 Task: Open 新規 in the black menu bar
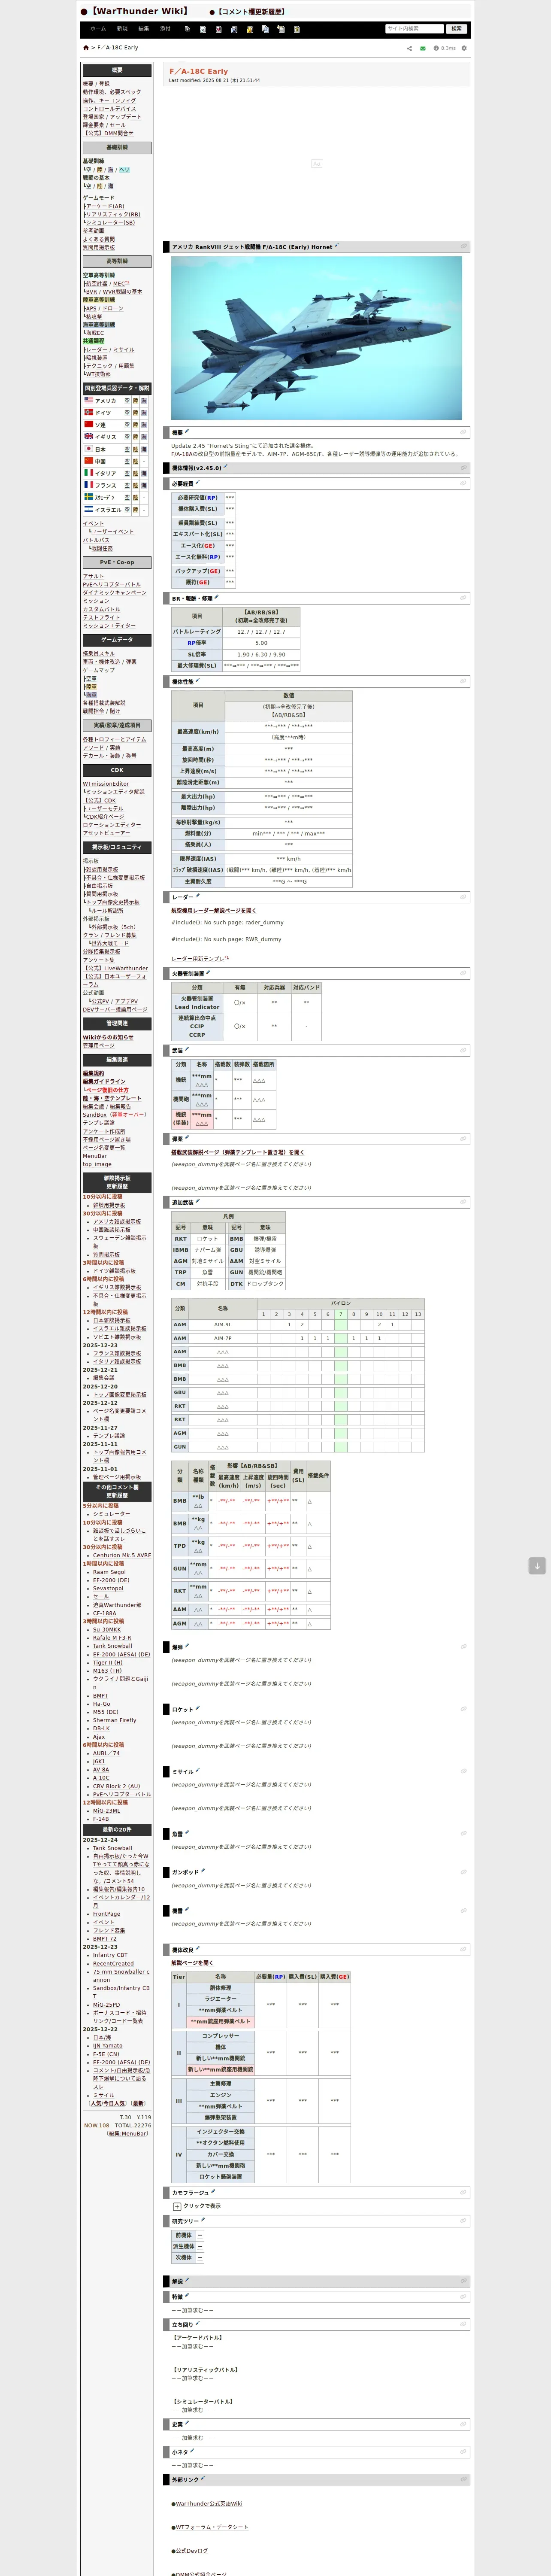122,29
